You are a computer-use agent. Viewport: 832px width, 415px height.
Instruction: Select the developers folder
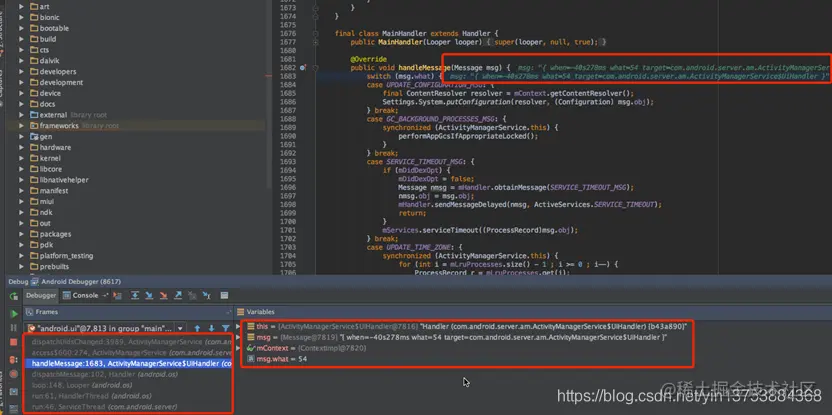click(x=53, y=72)
